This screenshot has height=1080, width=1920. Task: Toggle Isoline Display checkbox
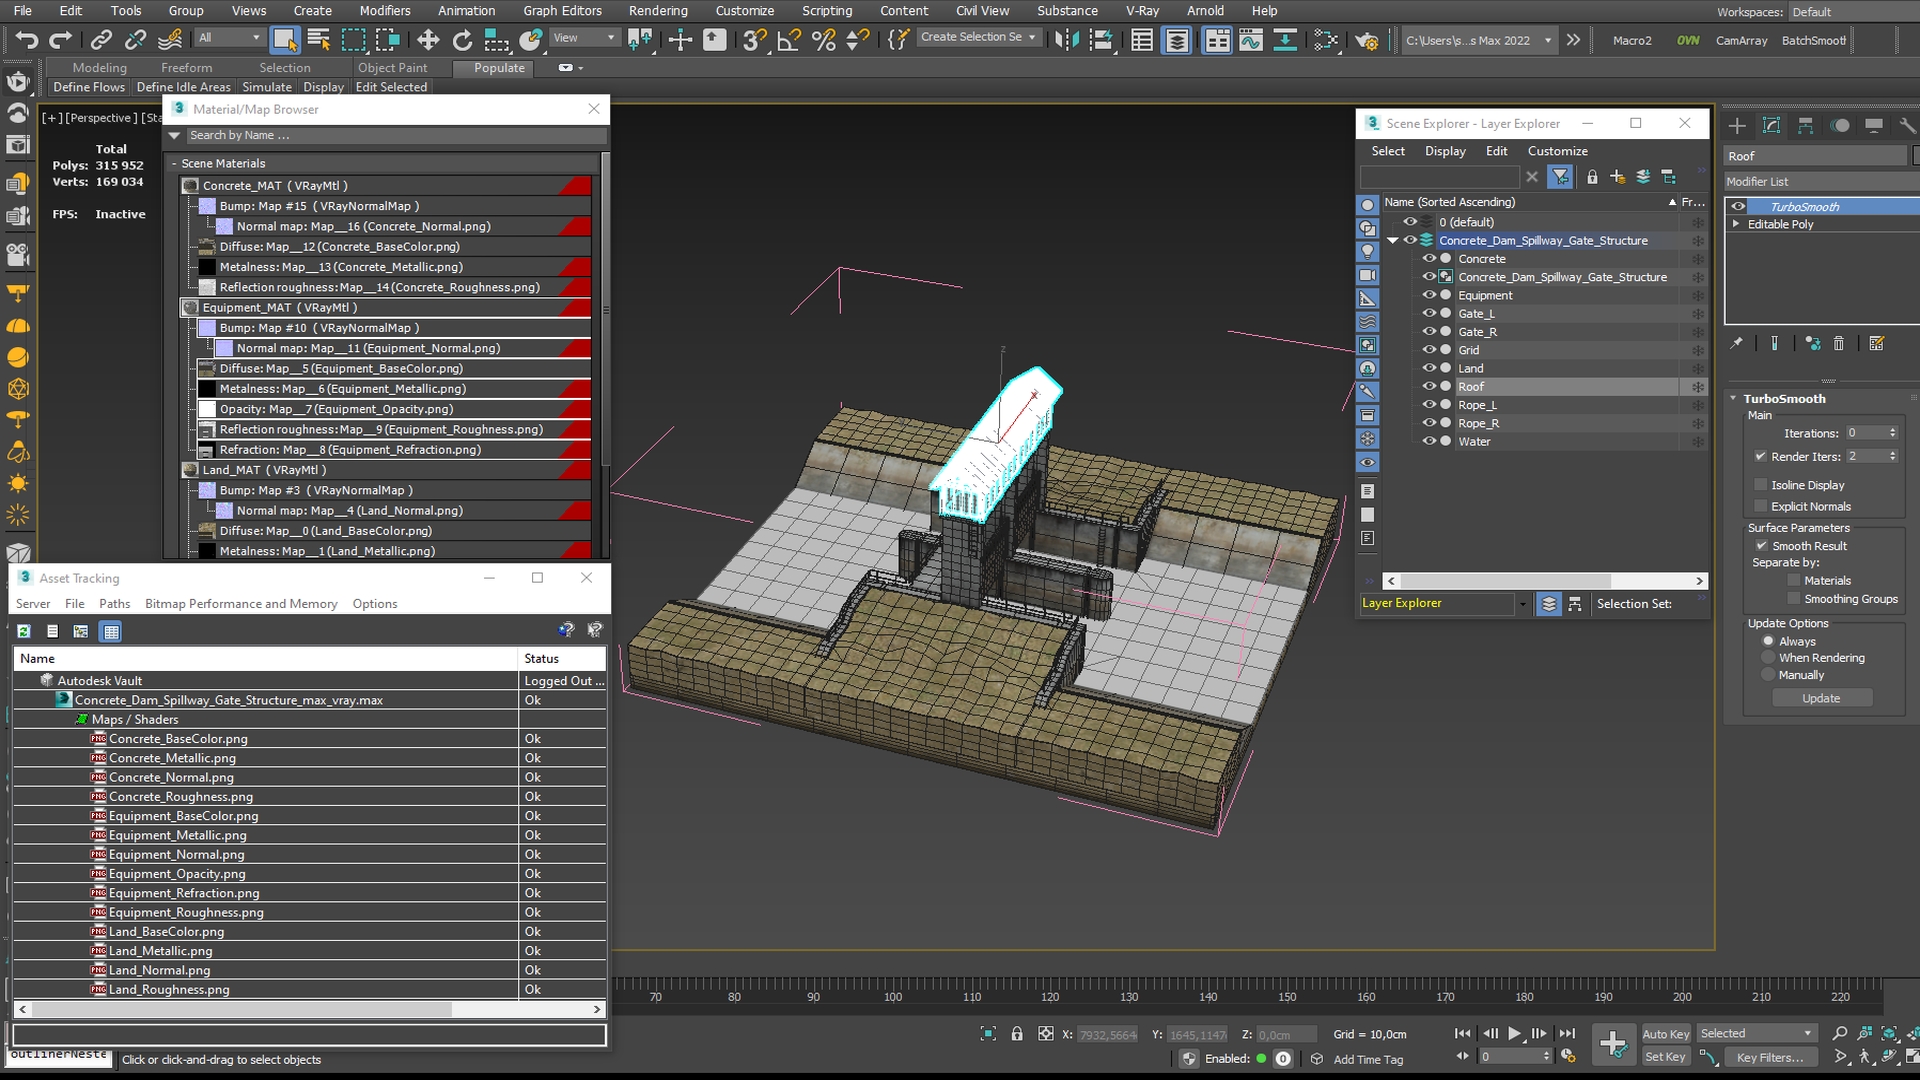pyautogui.click(x=1762, y=485)
